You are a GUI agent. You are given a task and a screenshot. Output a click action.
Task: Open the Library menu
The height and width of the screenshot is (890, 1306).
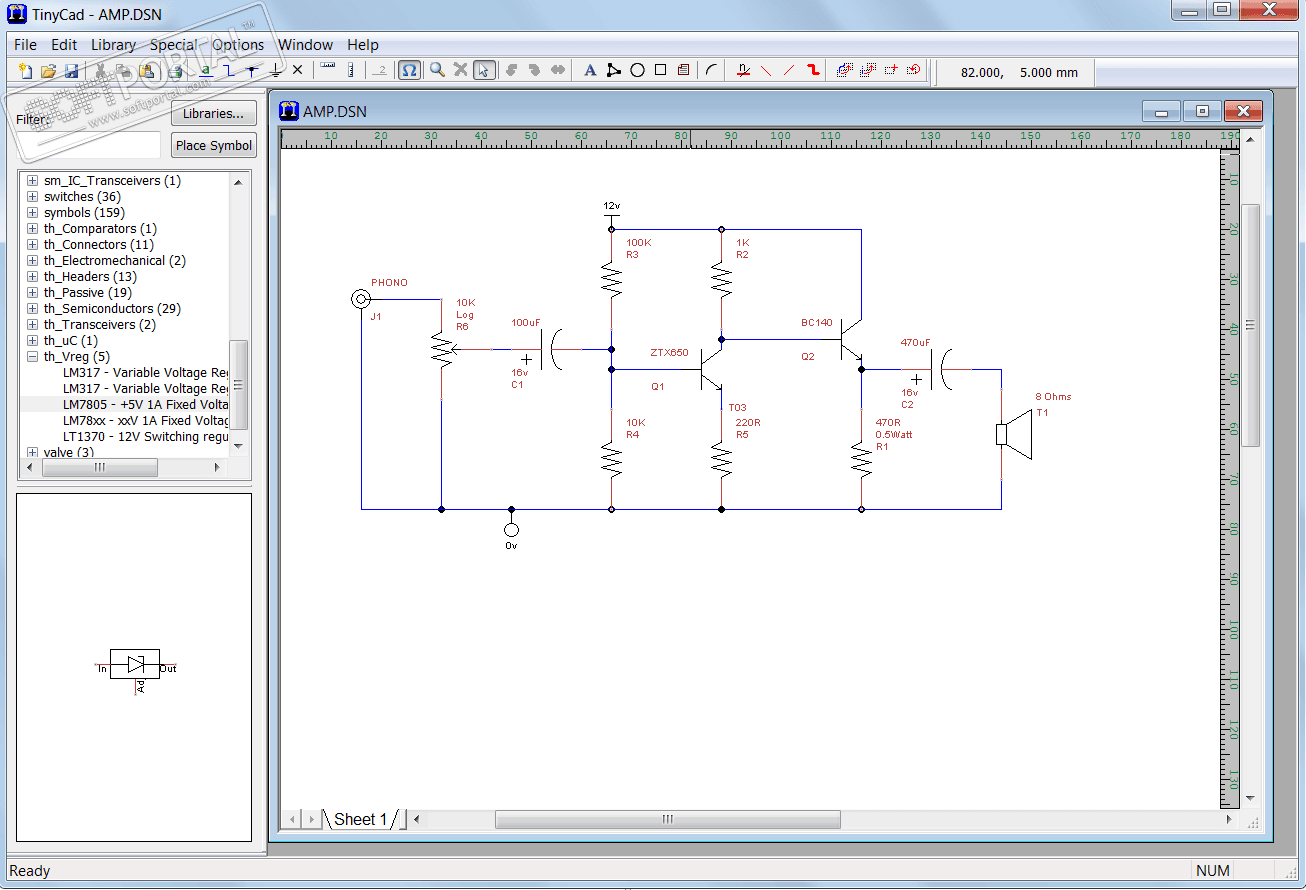pos(113,45)
